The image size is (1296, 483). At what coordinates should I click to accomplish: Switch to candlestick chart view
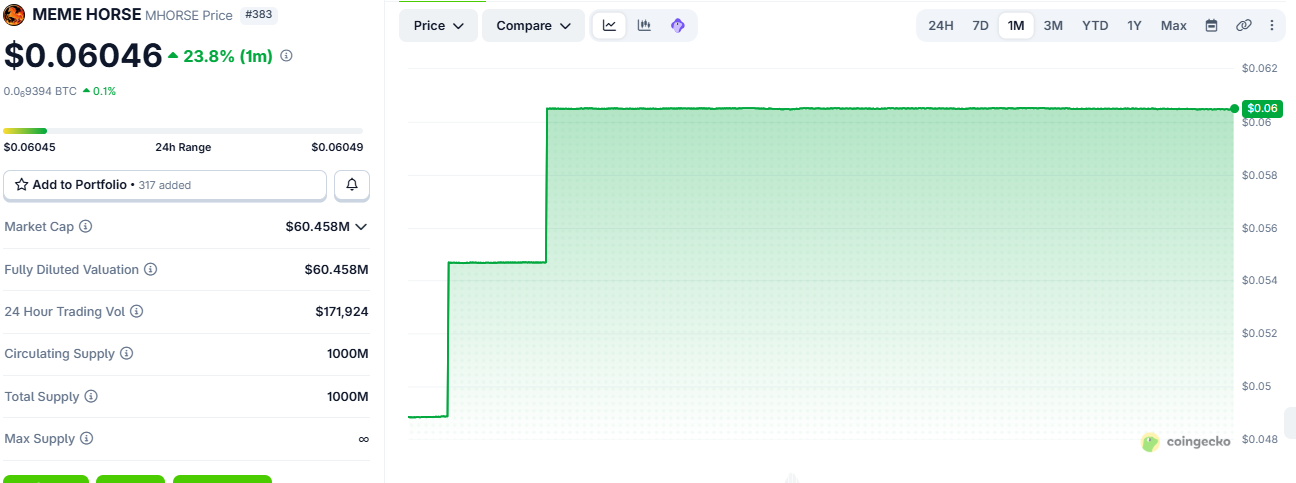644,25
